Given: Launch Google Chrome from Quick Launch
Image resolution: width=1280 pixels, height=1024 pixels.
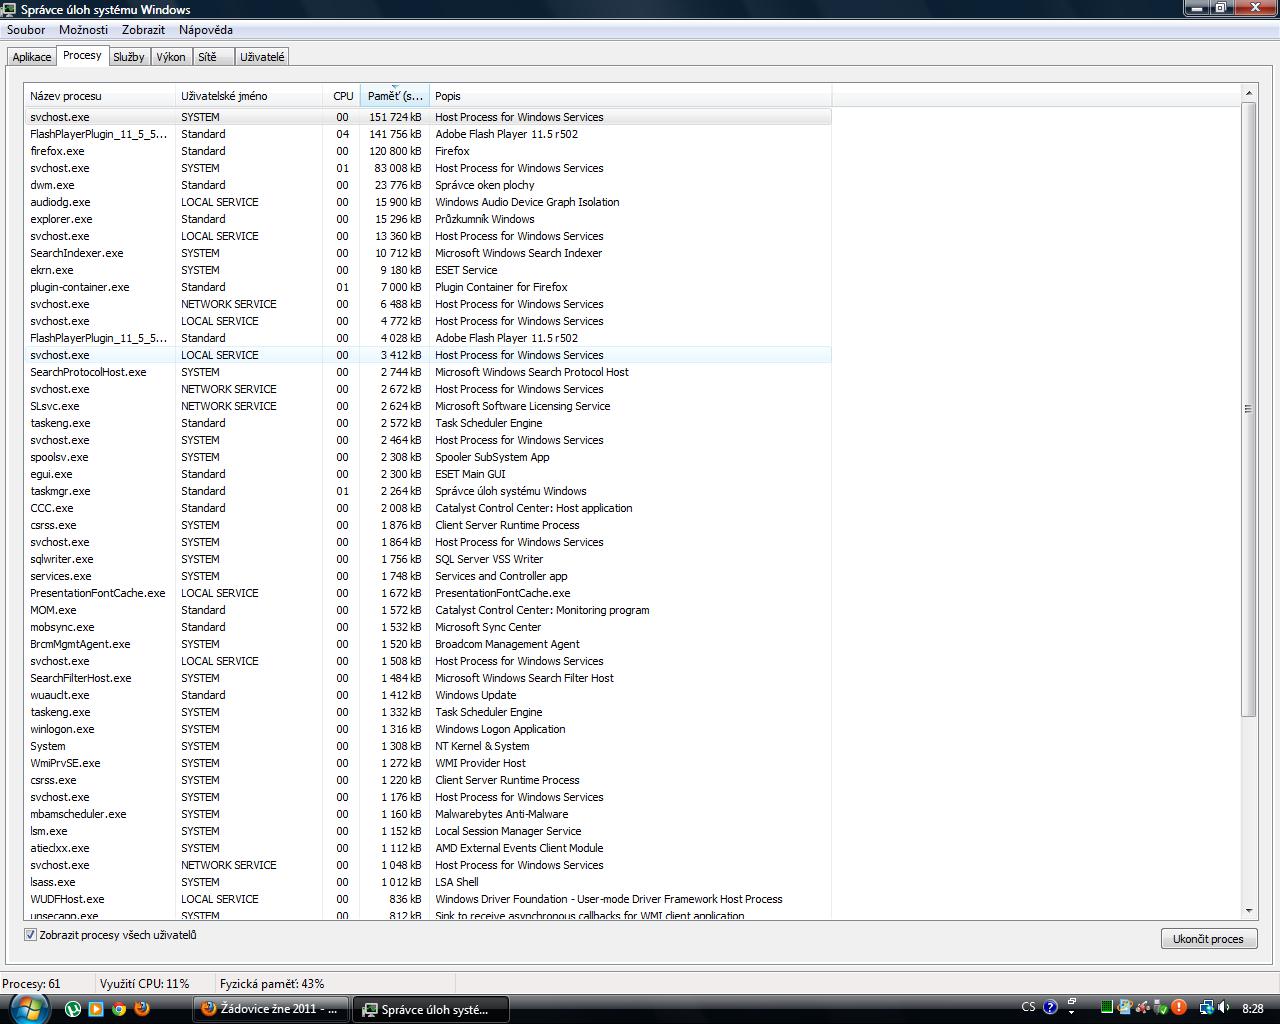Looking at the screenshot, I should 119,1008.
